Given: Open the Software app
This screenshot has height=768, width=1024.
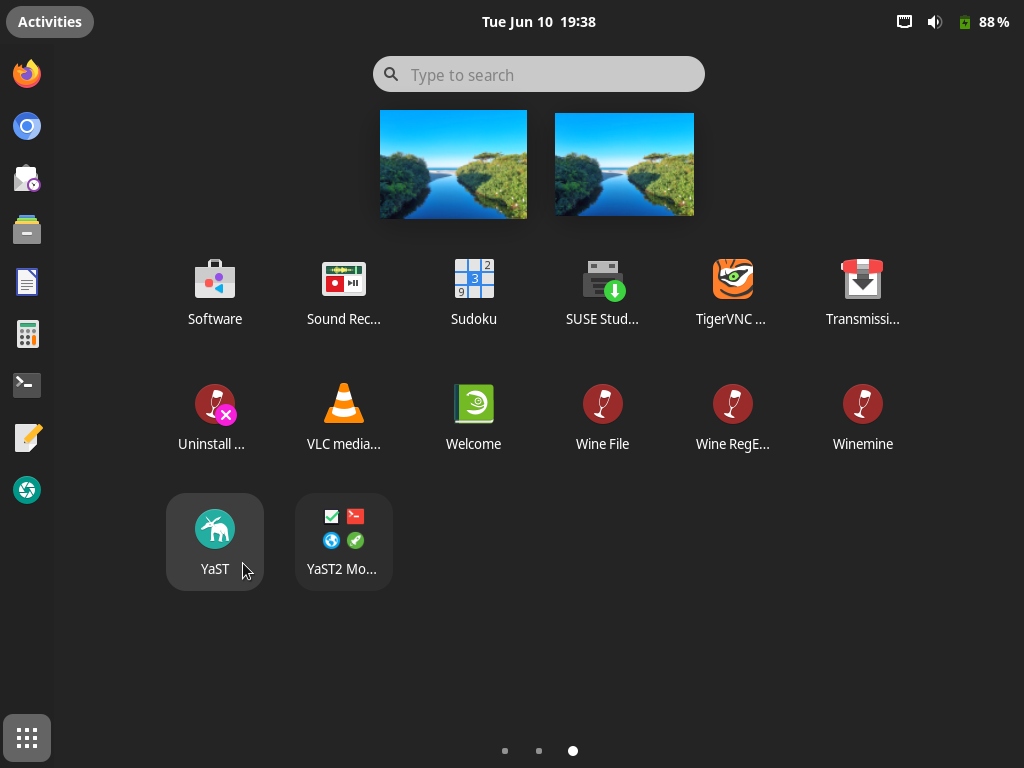Looking at the screenshot, I should coord(215,293).
